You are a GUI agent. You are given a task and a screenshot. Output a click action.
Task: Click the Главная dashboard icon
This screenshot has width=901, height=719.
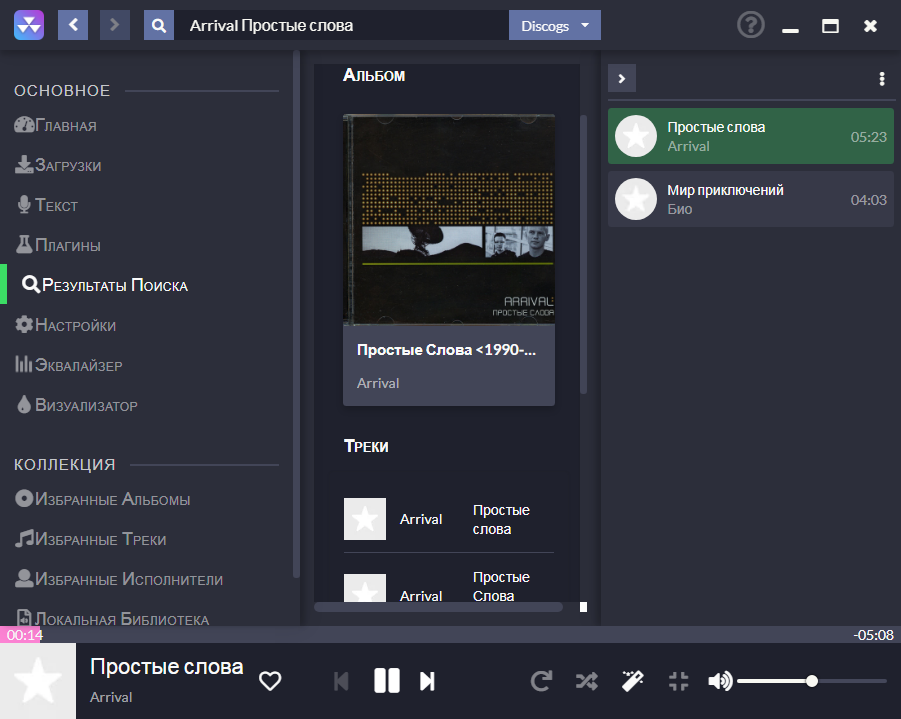24,125
